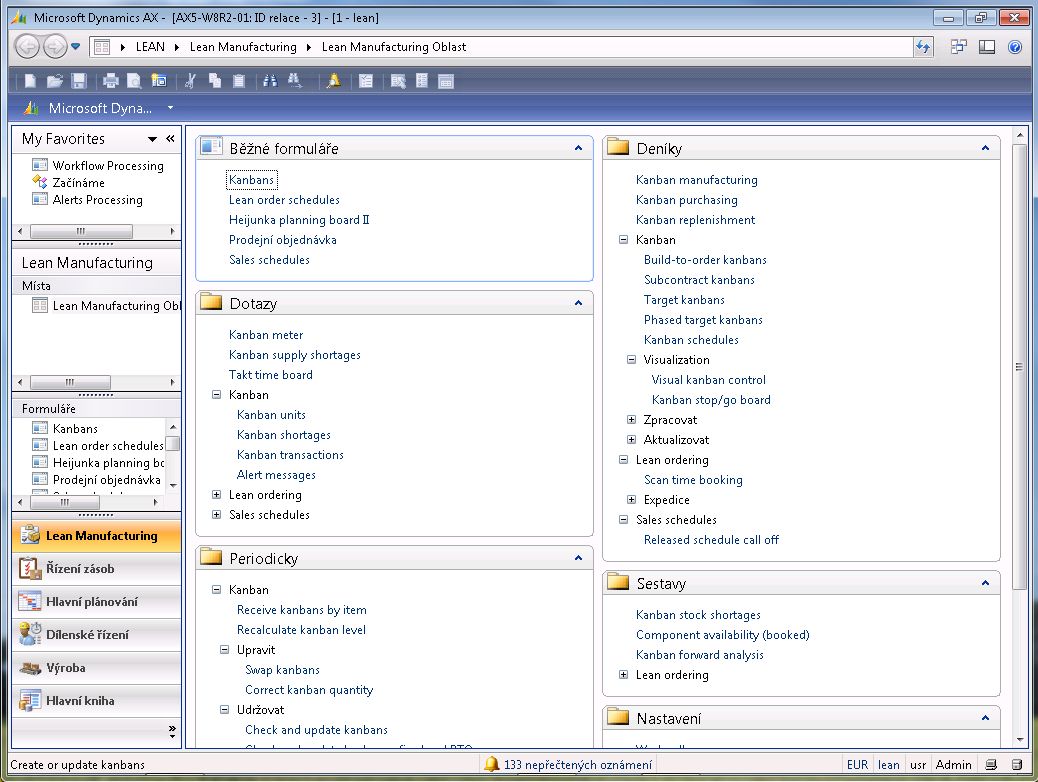The height and width of the screenshot is (782, 1038).
Task: Click the alert bell toolbar icon
Action: click(334, 81)
